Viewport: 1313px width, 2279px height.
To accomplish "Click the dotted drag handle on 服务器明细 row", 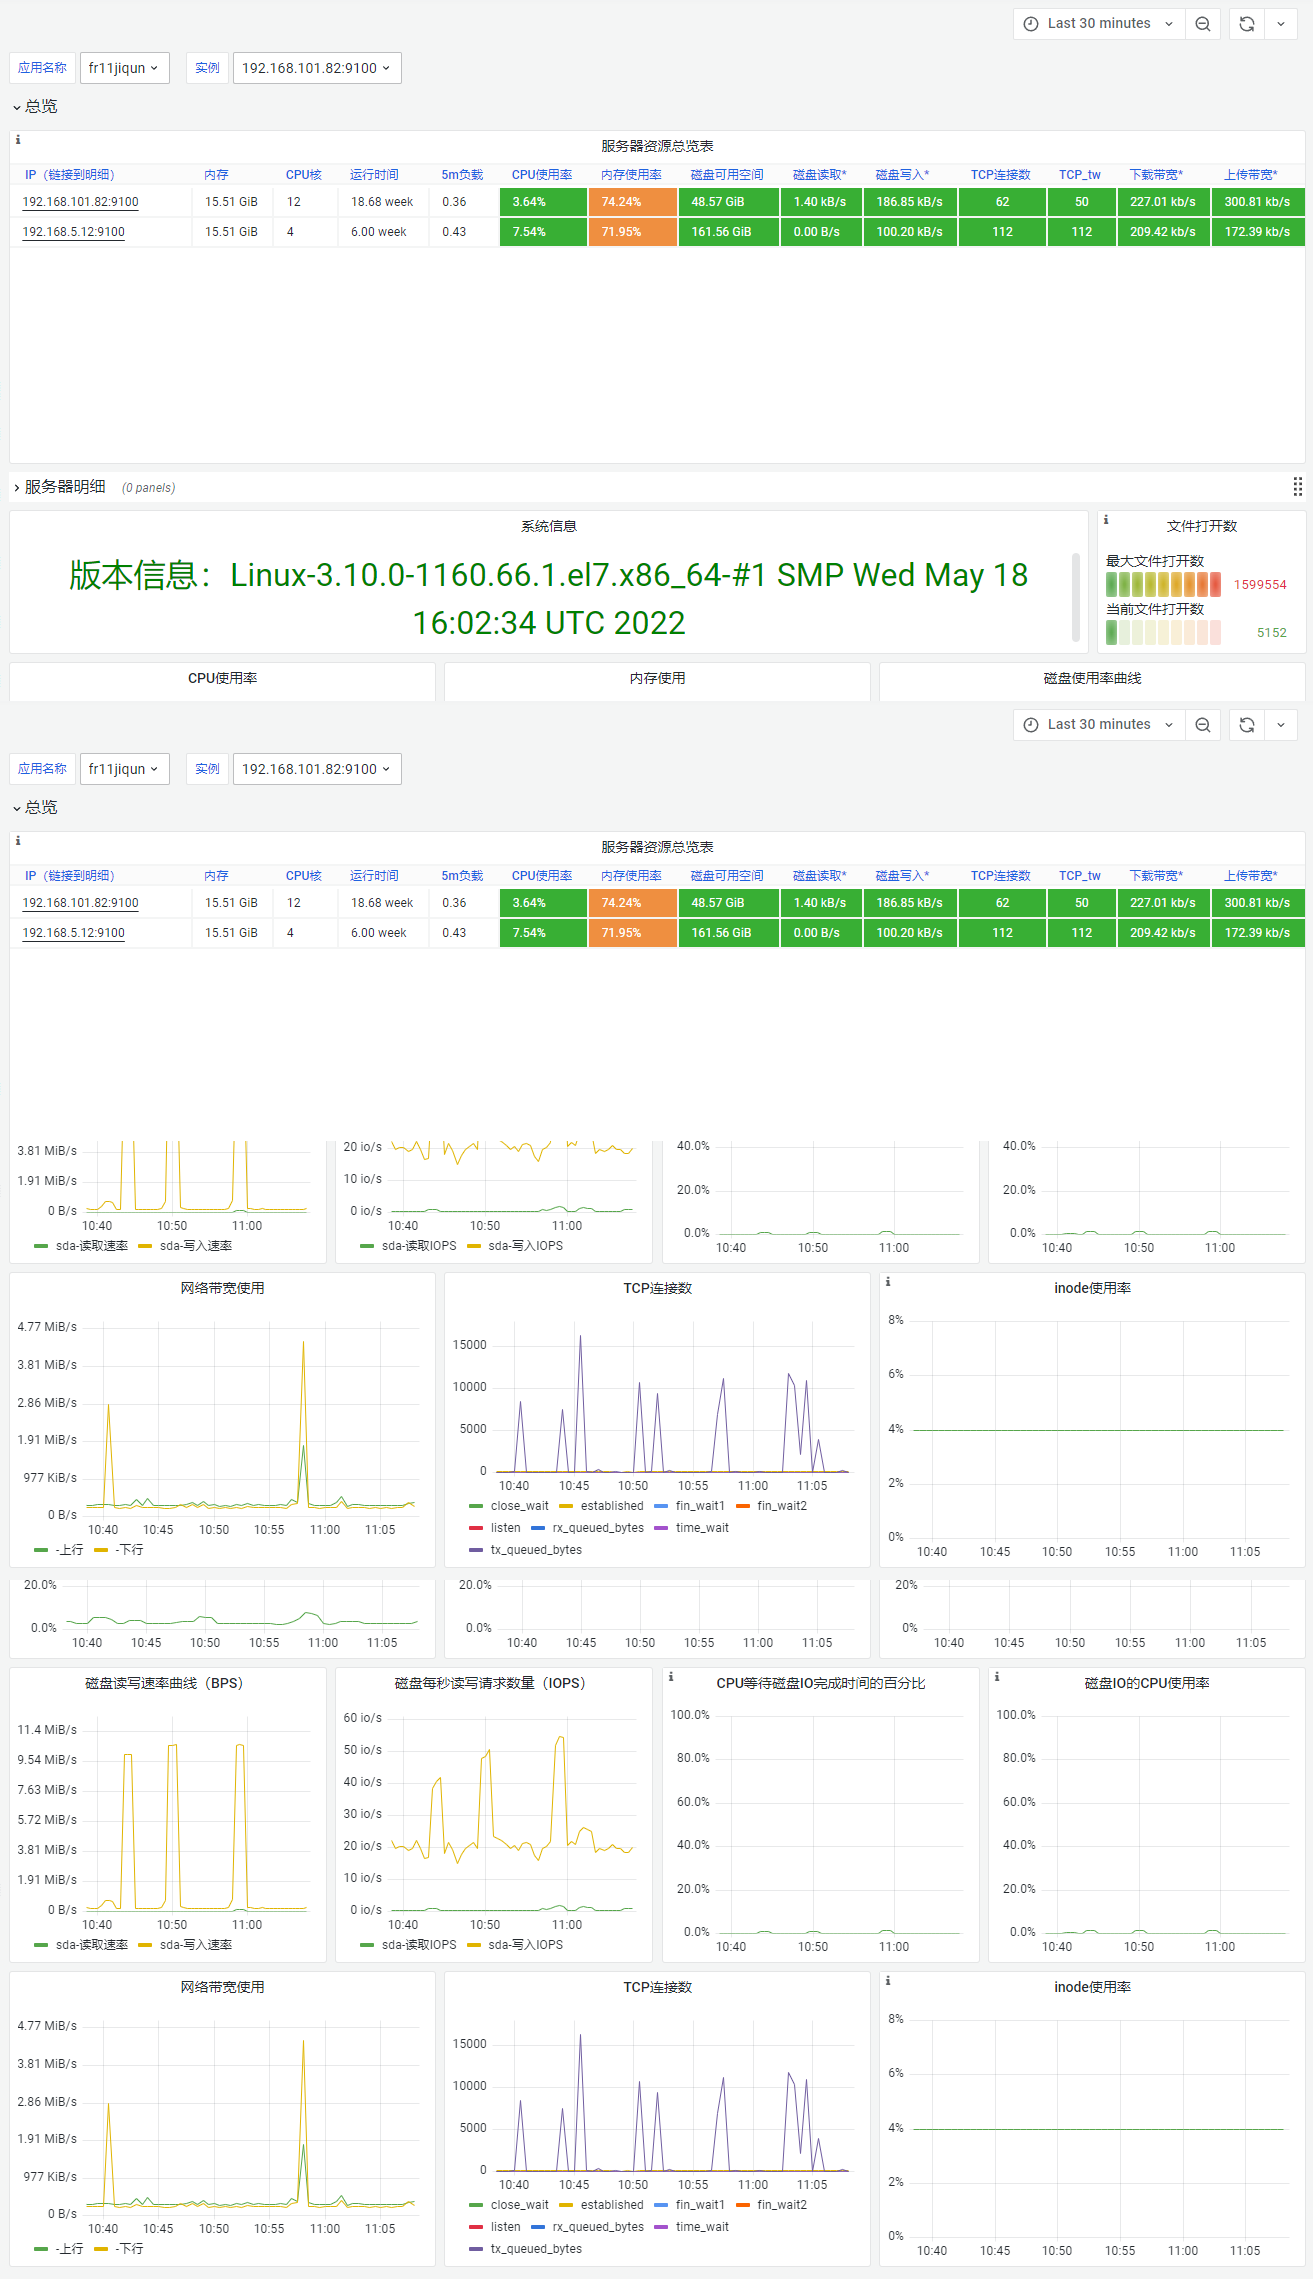I will click(1297, 487).
